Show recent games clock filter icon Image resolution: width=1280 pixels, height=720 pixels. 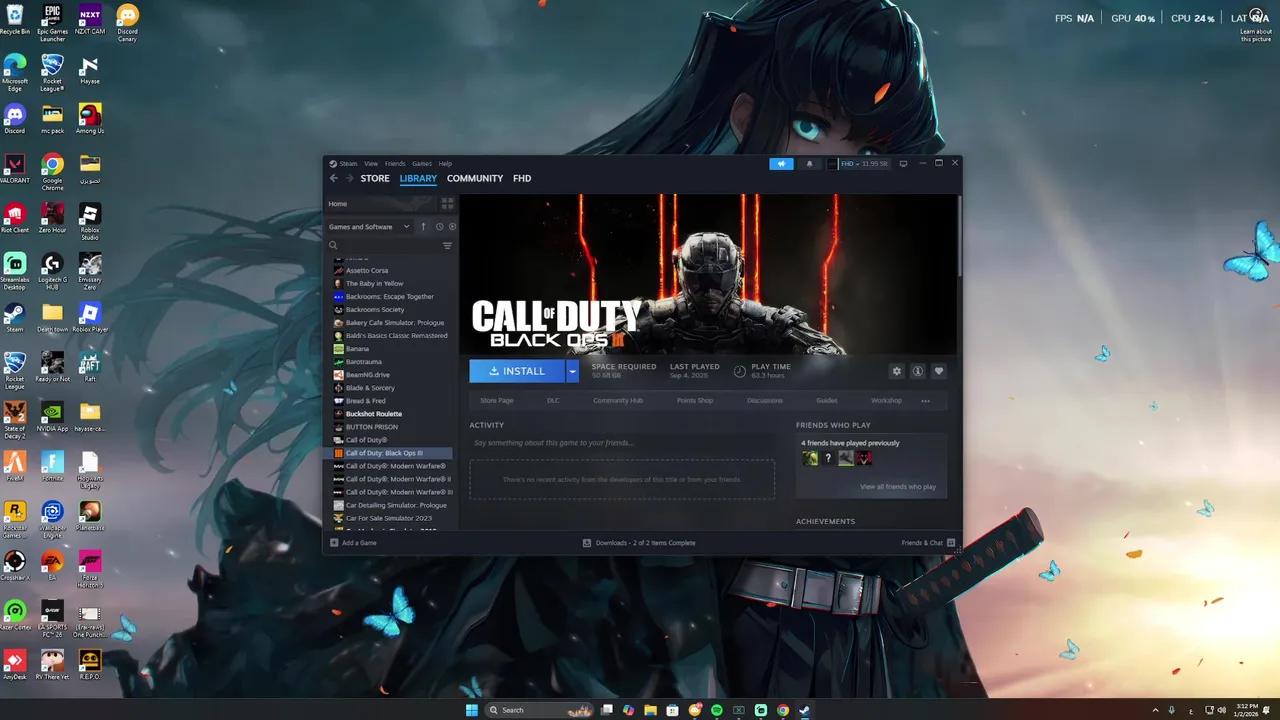439,227
